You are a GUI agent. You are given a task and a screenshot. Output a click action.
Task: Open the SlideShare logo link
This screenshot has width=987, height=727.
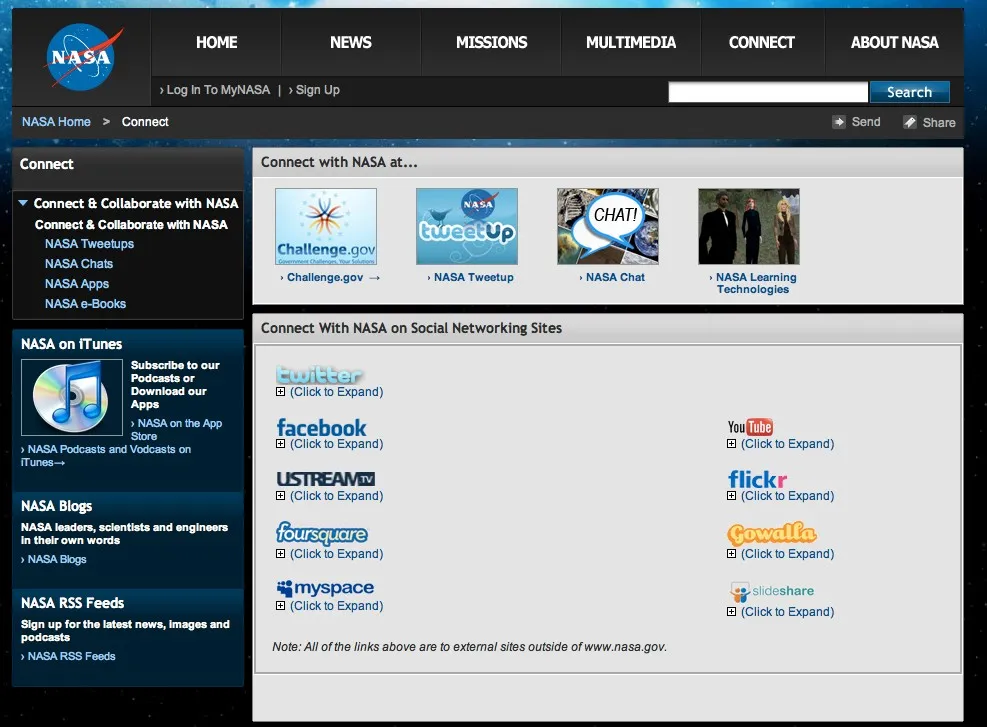pyautogui.click(x=772, y=592)
